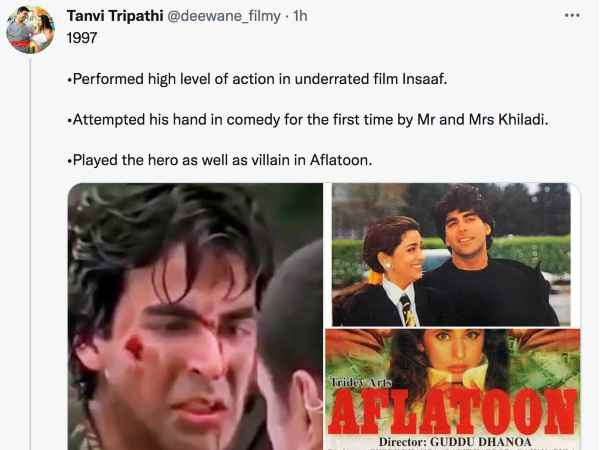Click the 1h tweet timestamp
Viewport: 600px width, 450px height.
300,16
